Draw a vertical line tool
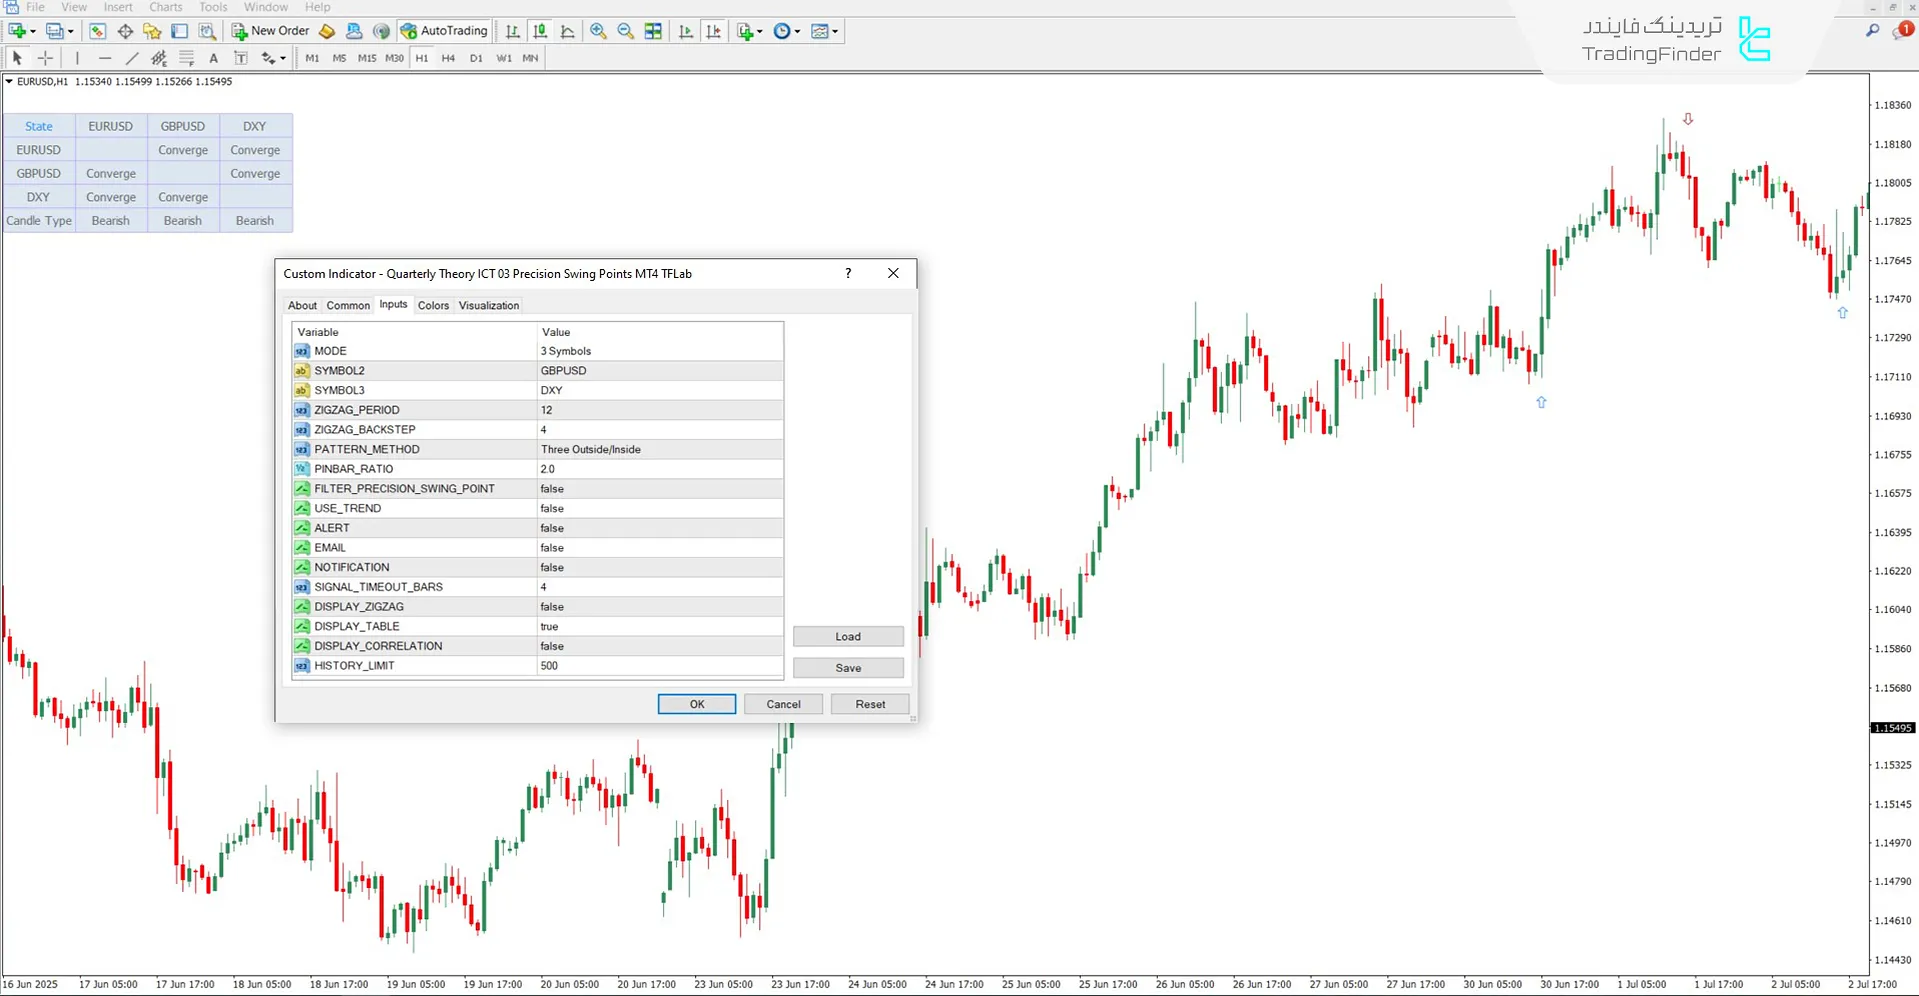 pyautogui.click(x=77, y=58)
